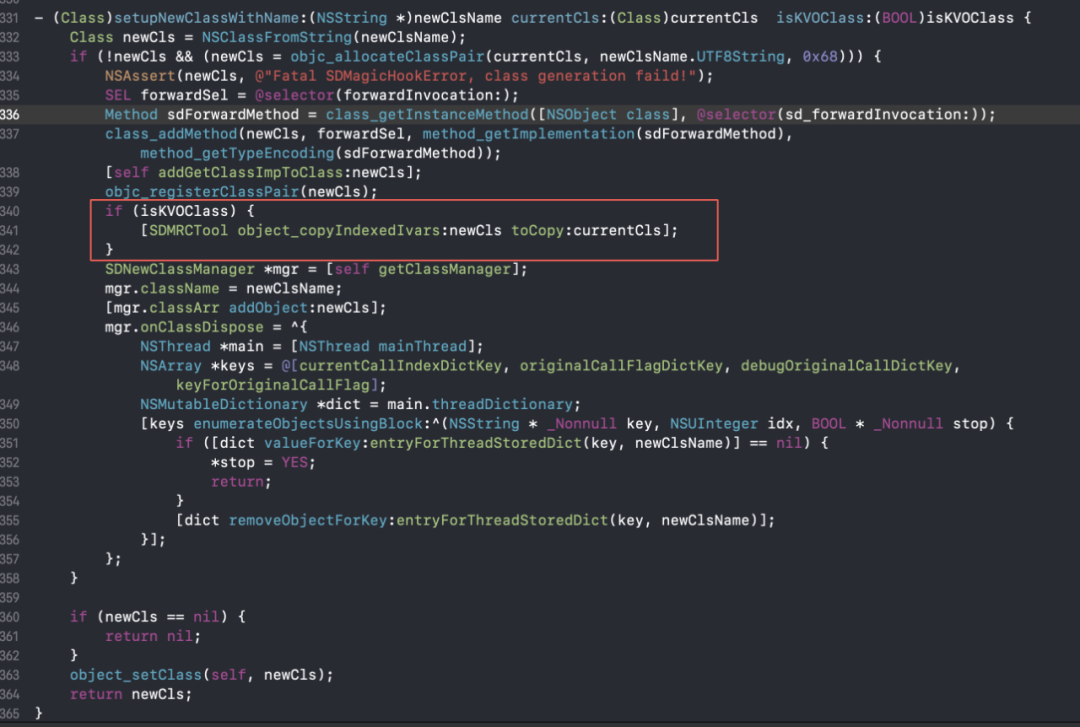Click the NSClassFromString function call
Image resolution: width=1080 pixels, height=727 pixels.
click(277, 37)
